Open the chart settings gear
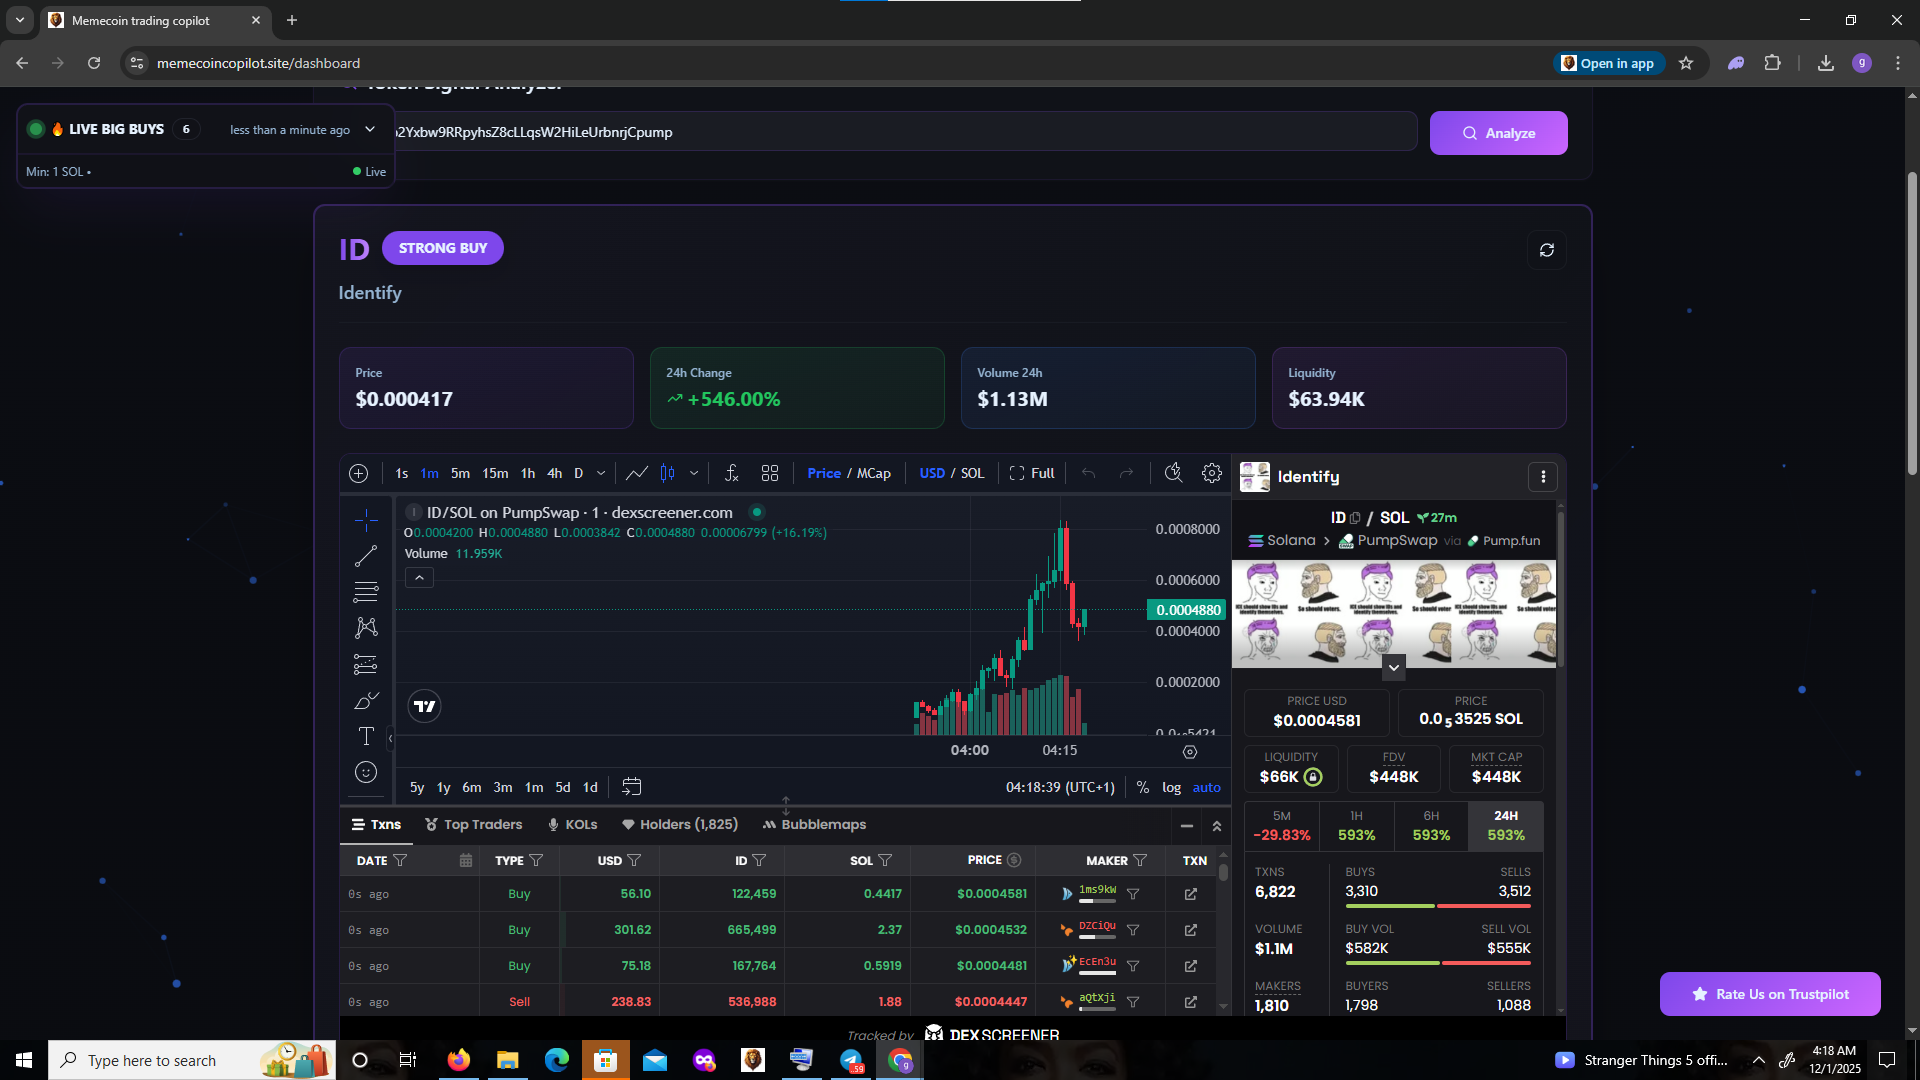 [1212, 472]
